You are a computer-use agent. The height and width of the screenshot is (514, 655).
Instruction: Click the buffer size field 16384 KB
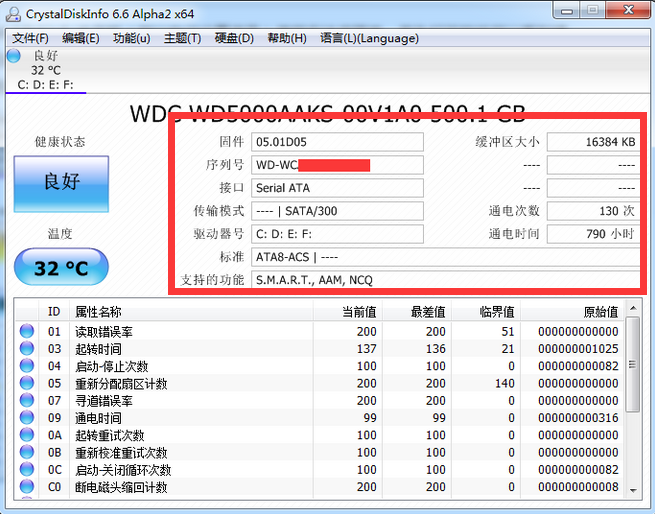coord(593,142)
